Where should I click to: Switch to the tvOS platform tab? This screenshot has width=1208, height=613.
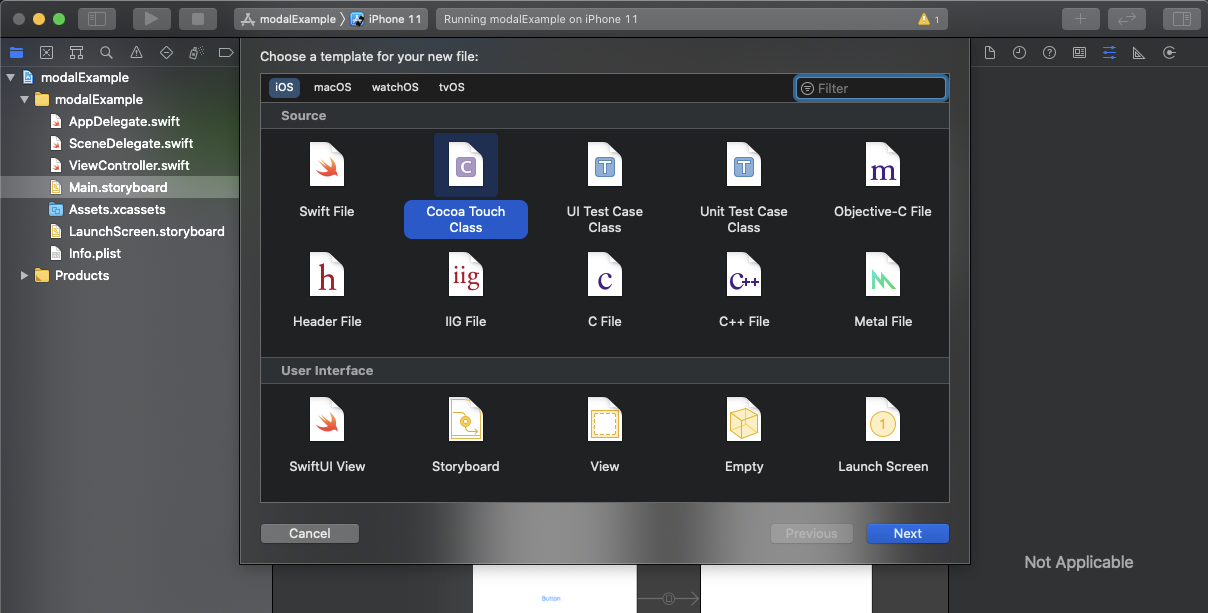[452, 87]
